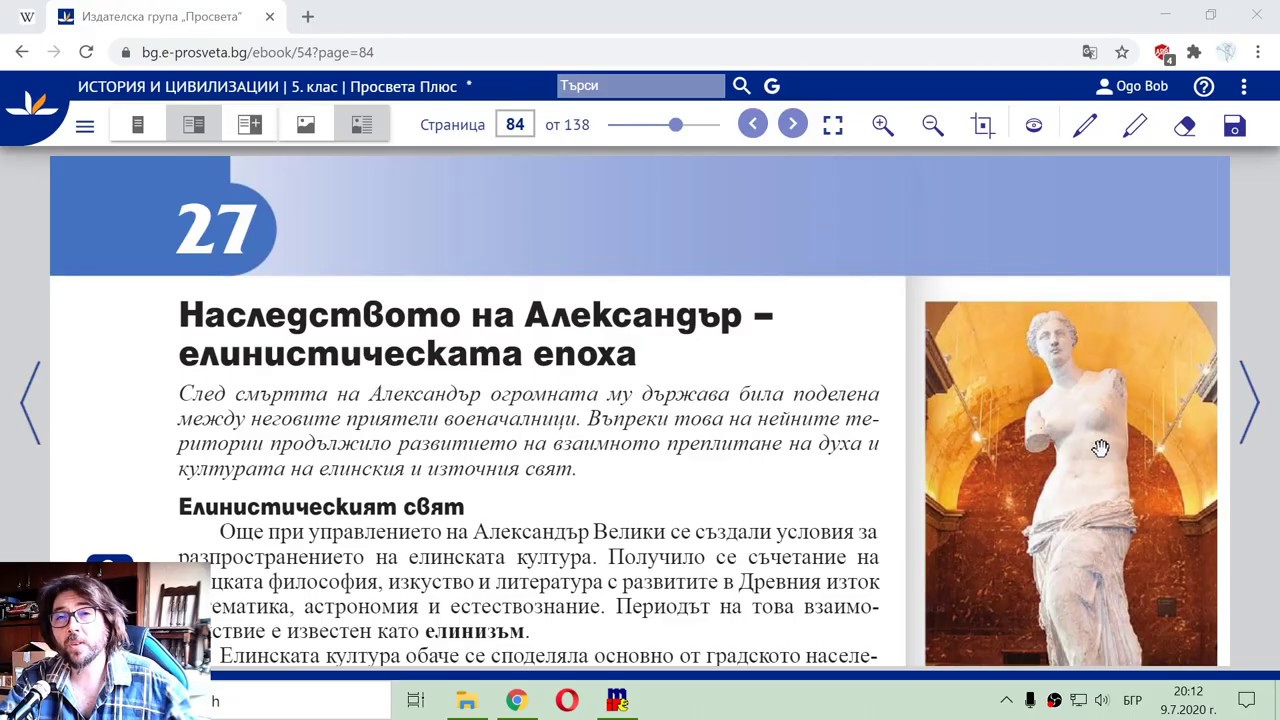Close the Издателска група Просвета tab
The image size is (1280, 720).
pyautogui.click(x=270, y=17)
